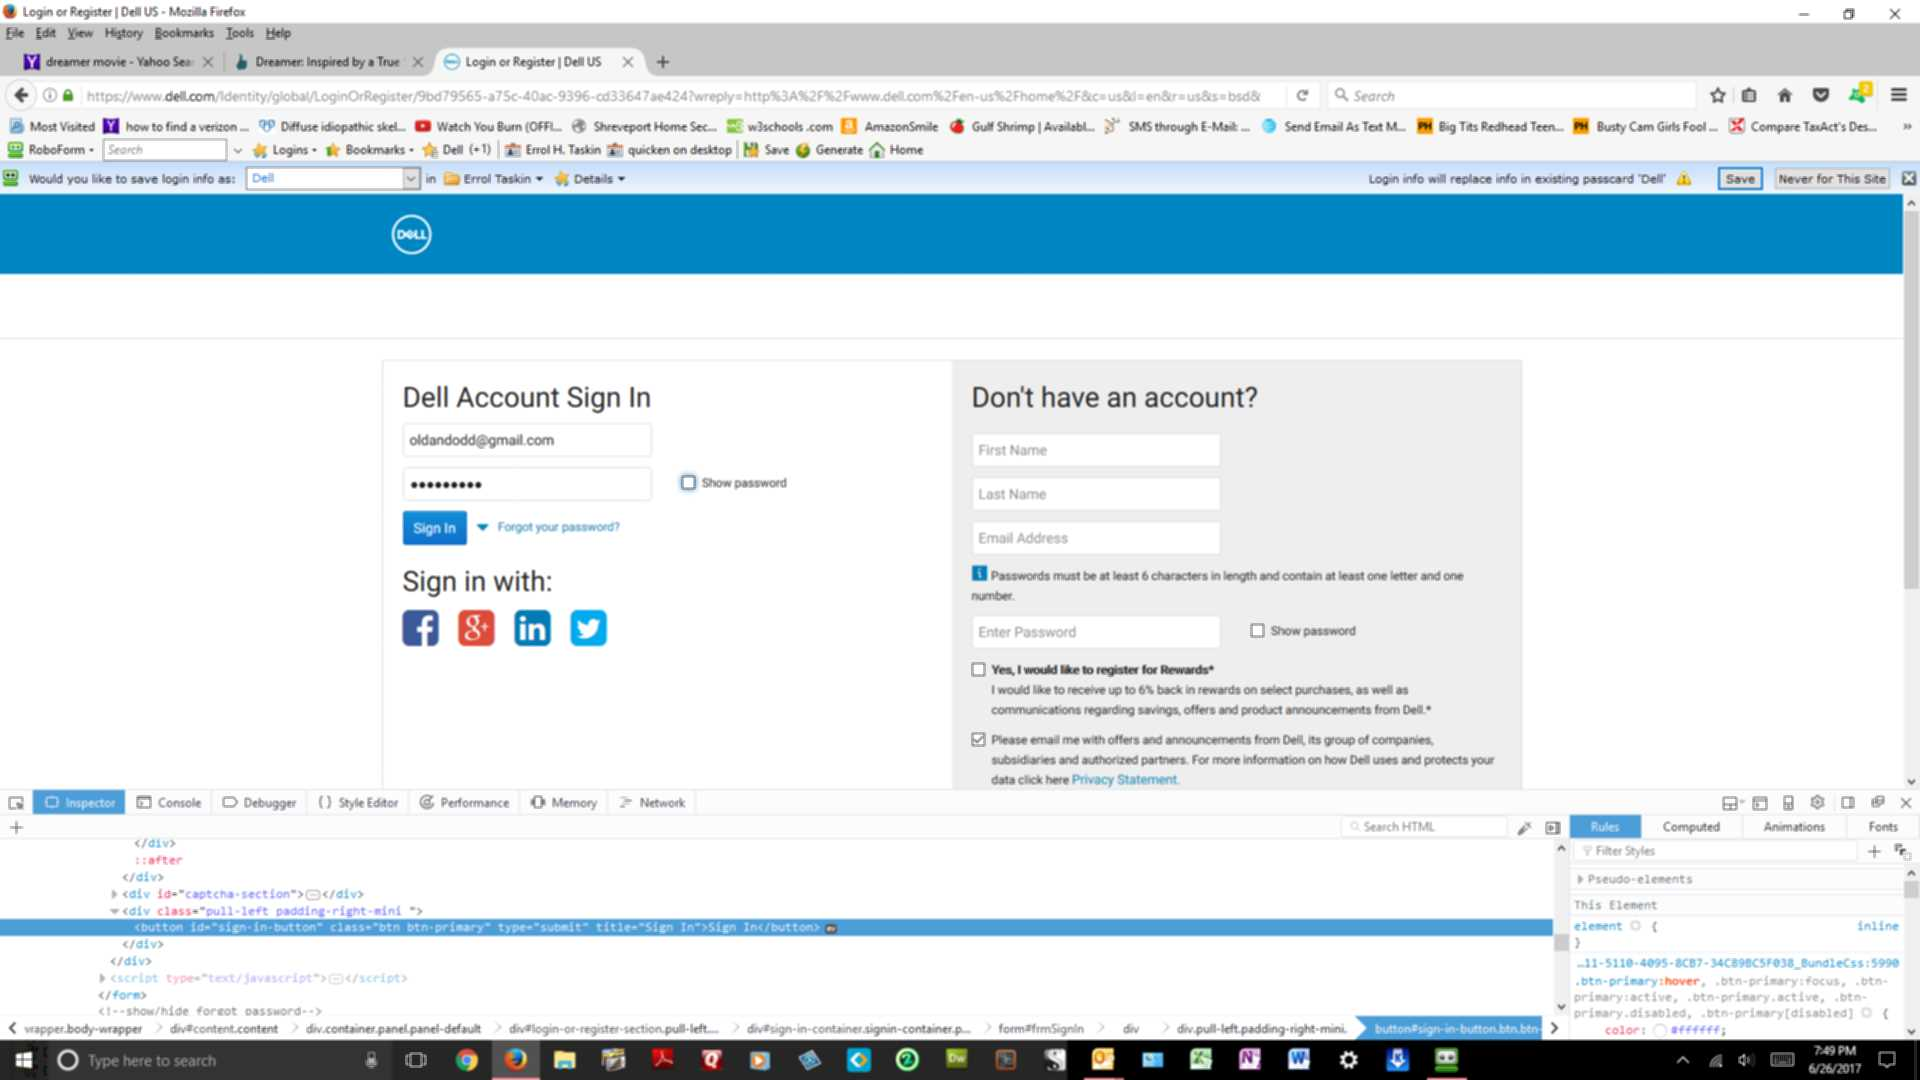
Task: Open the Privacy Statement link
Action: (1124, 780)
